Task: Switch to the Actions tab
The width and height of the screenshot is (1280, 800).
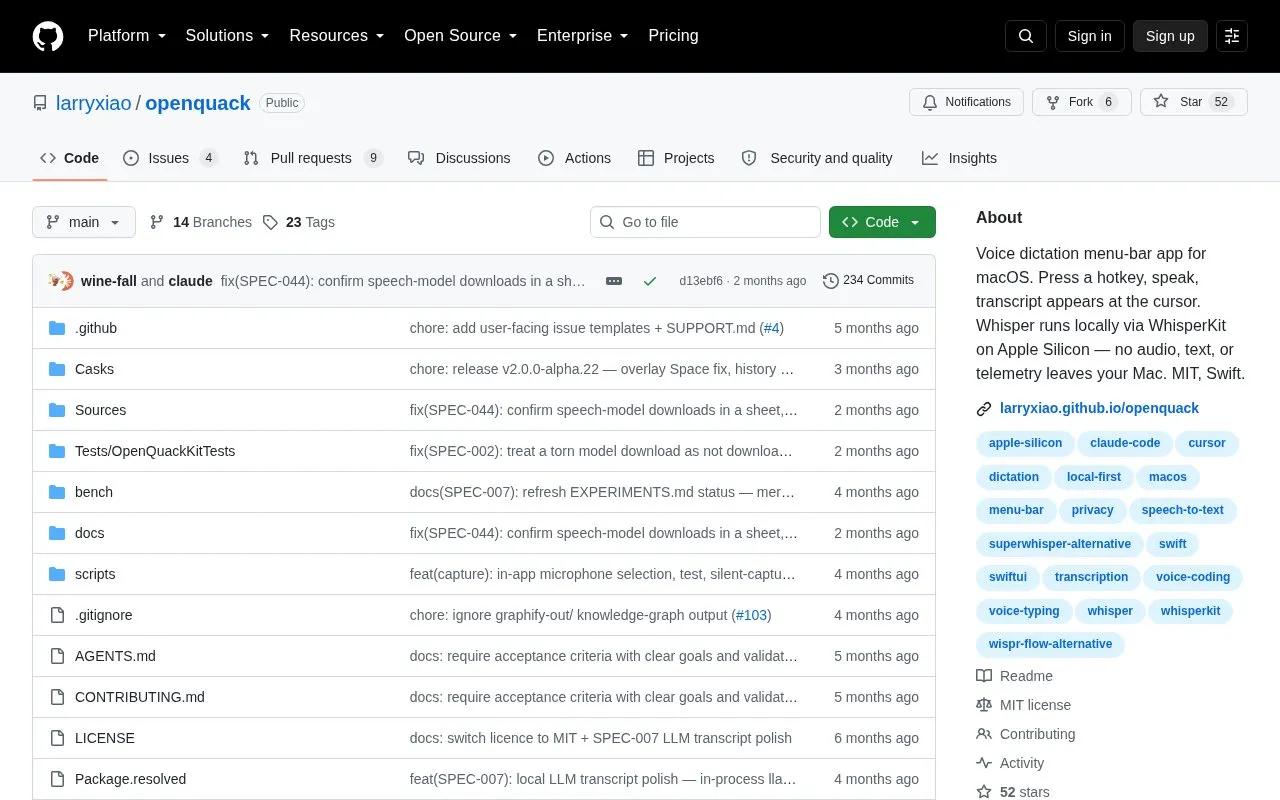Action: (574, 158)
